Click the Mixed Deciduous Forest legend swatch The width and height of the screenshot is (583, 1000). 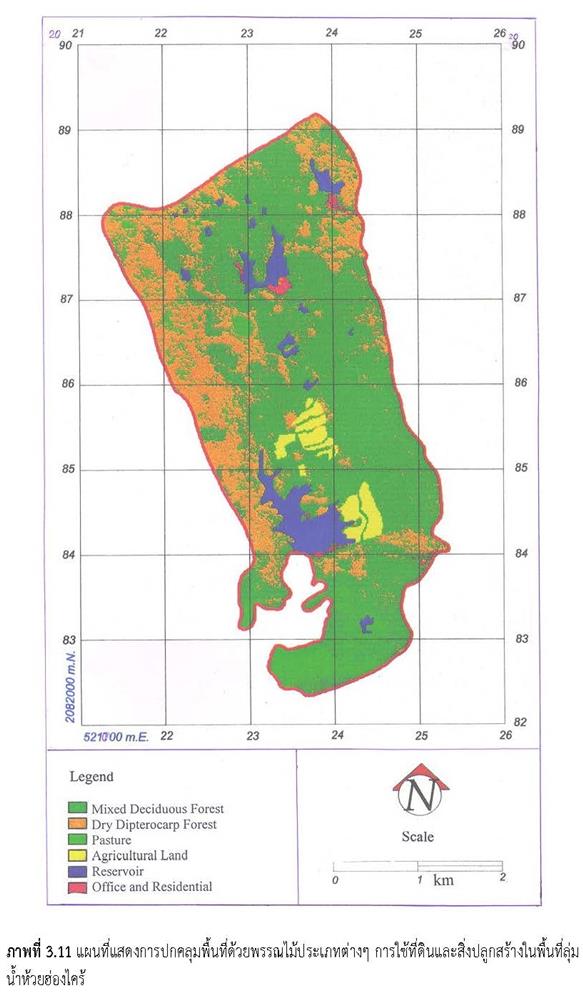[77, 809]
